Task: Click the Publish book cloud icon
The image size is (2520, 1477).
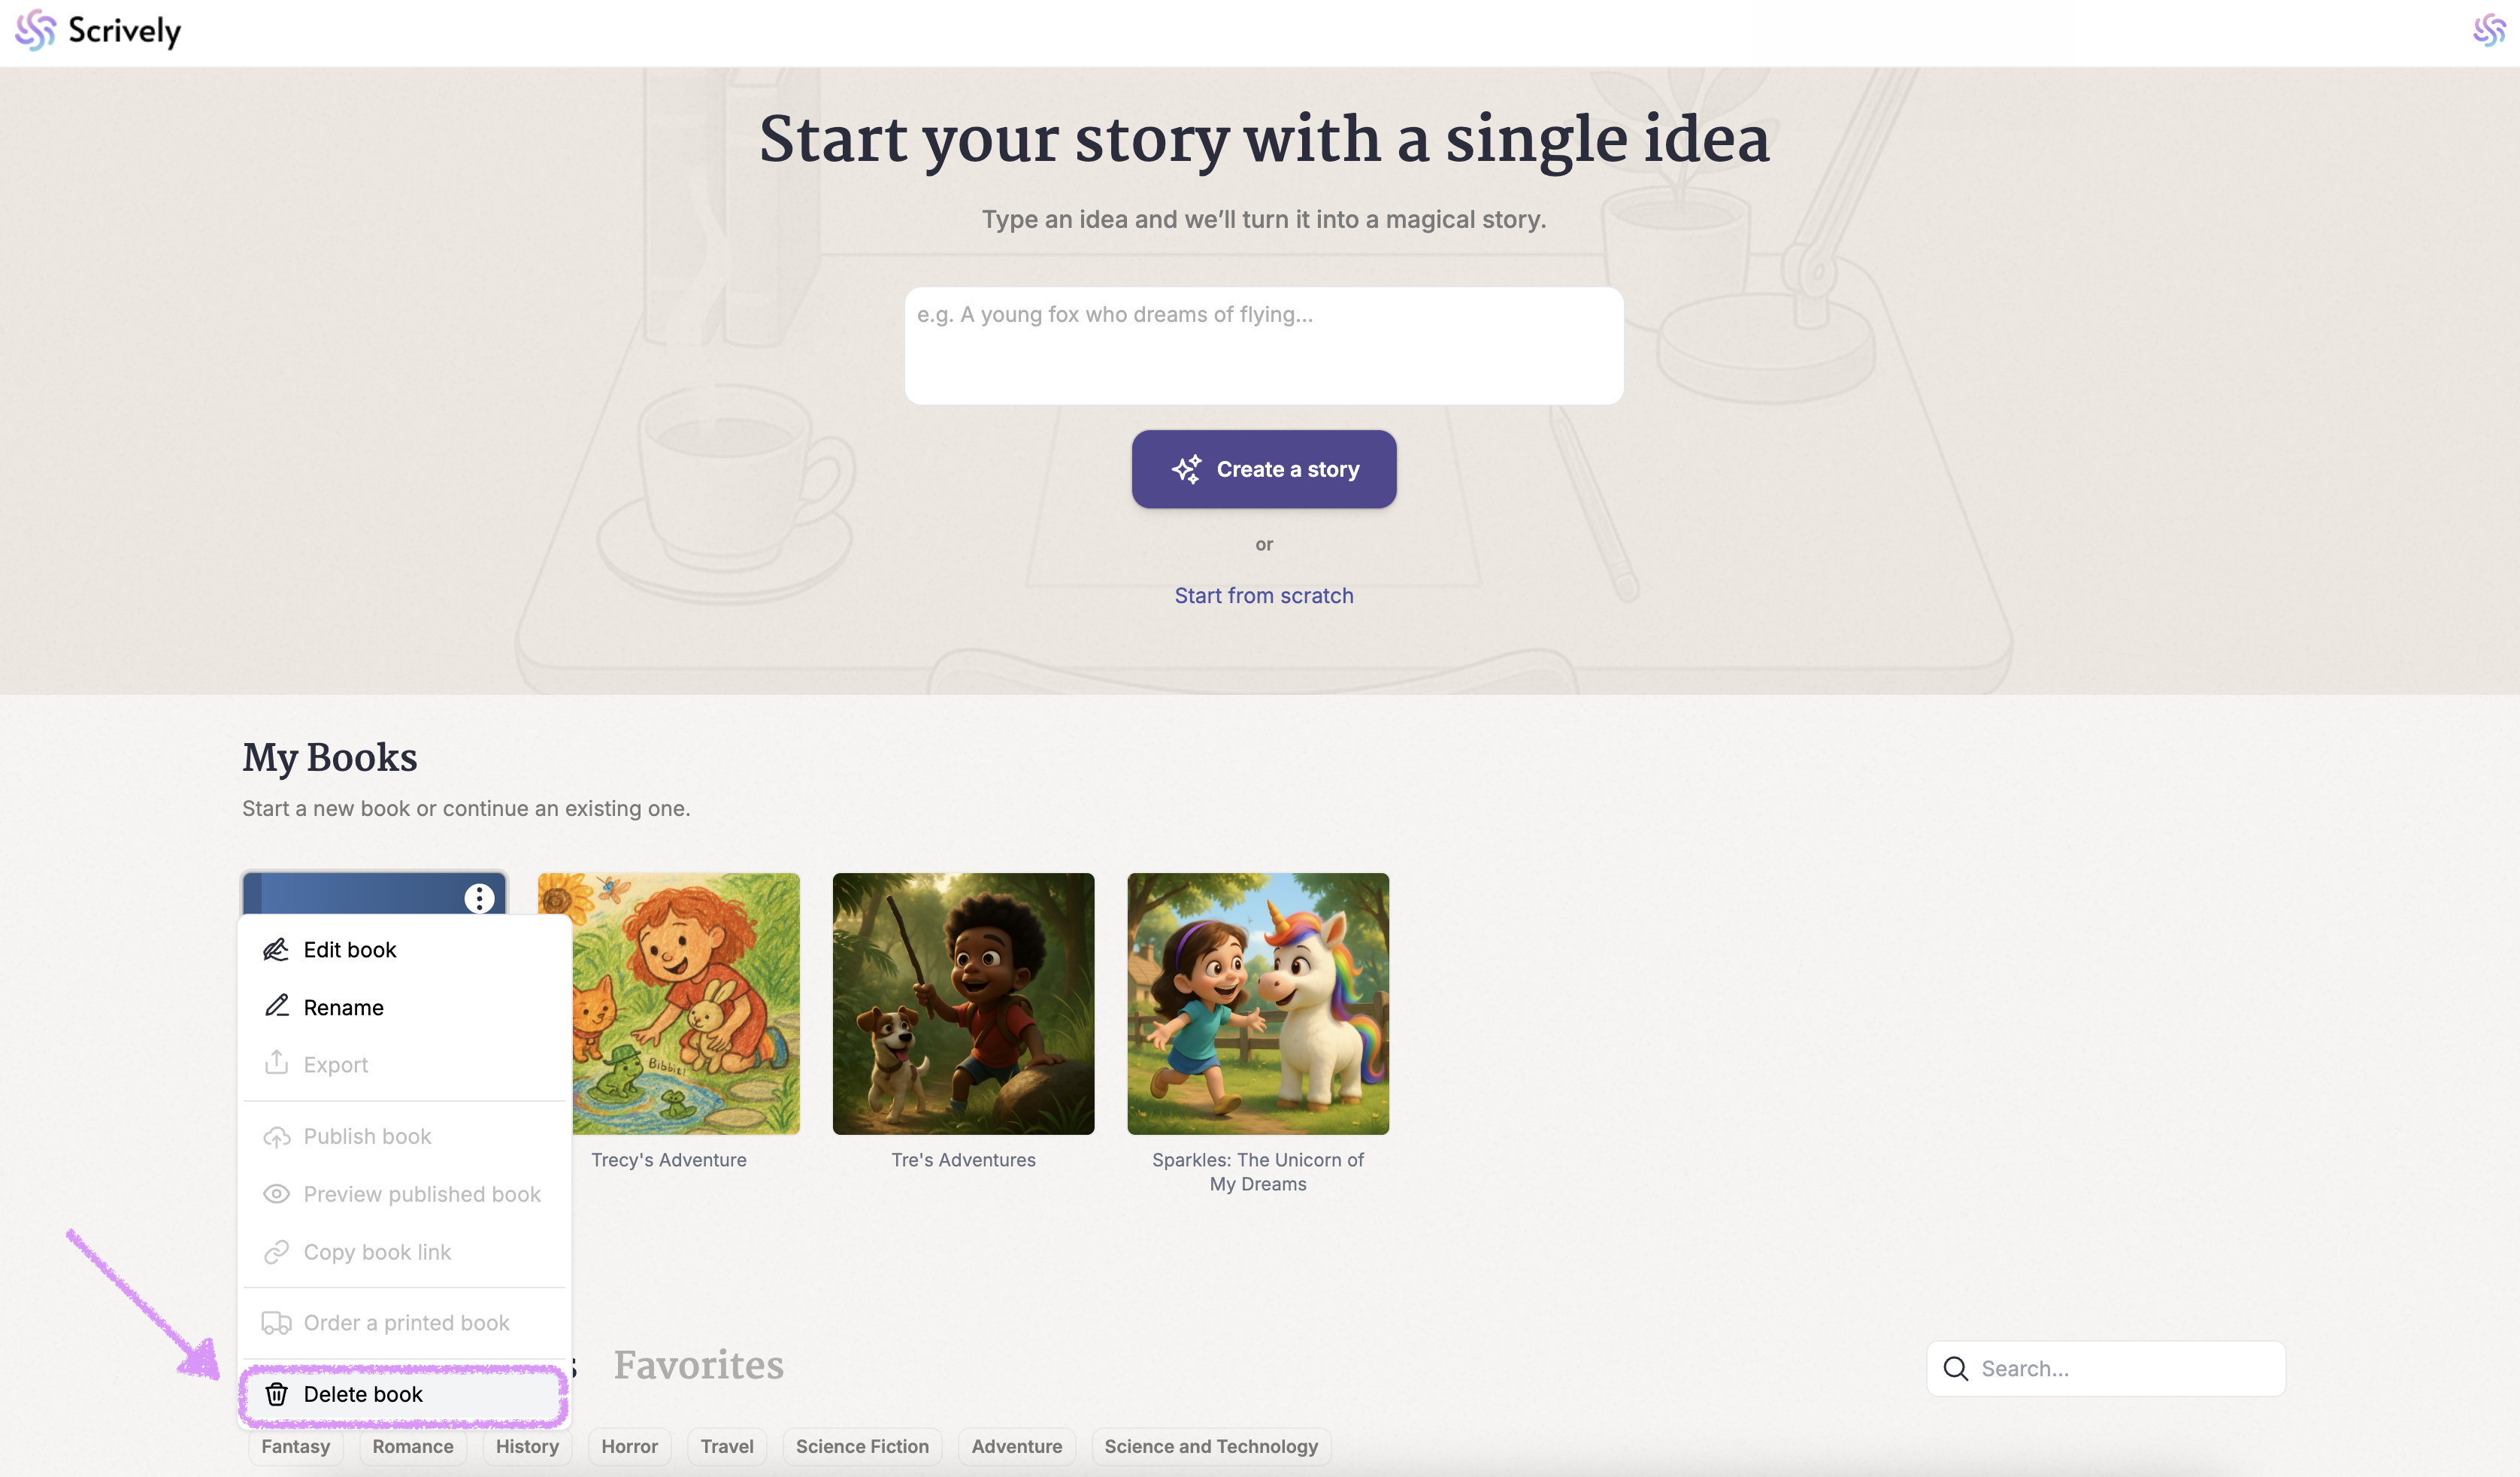Action: click(276, 1137)
